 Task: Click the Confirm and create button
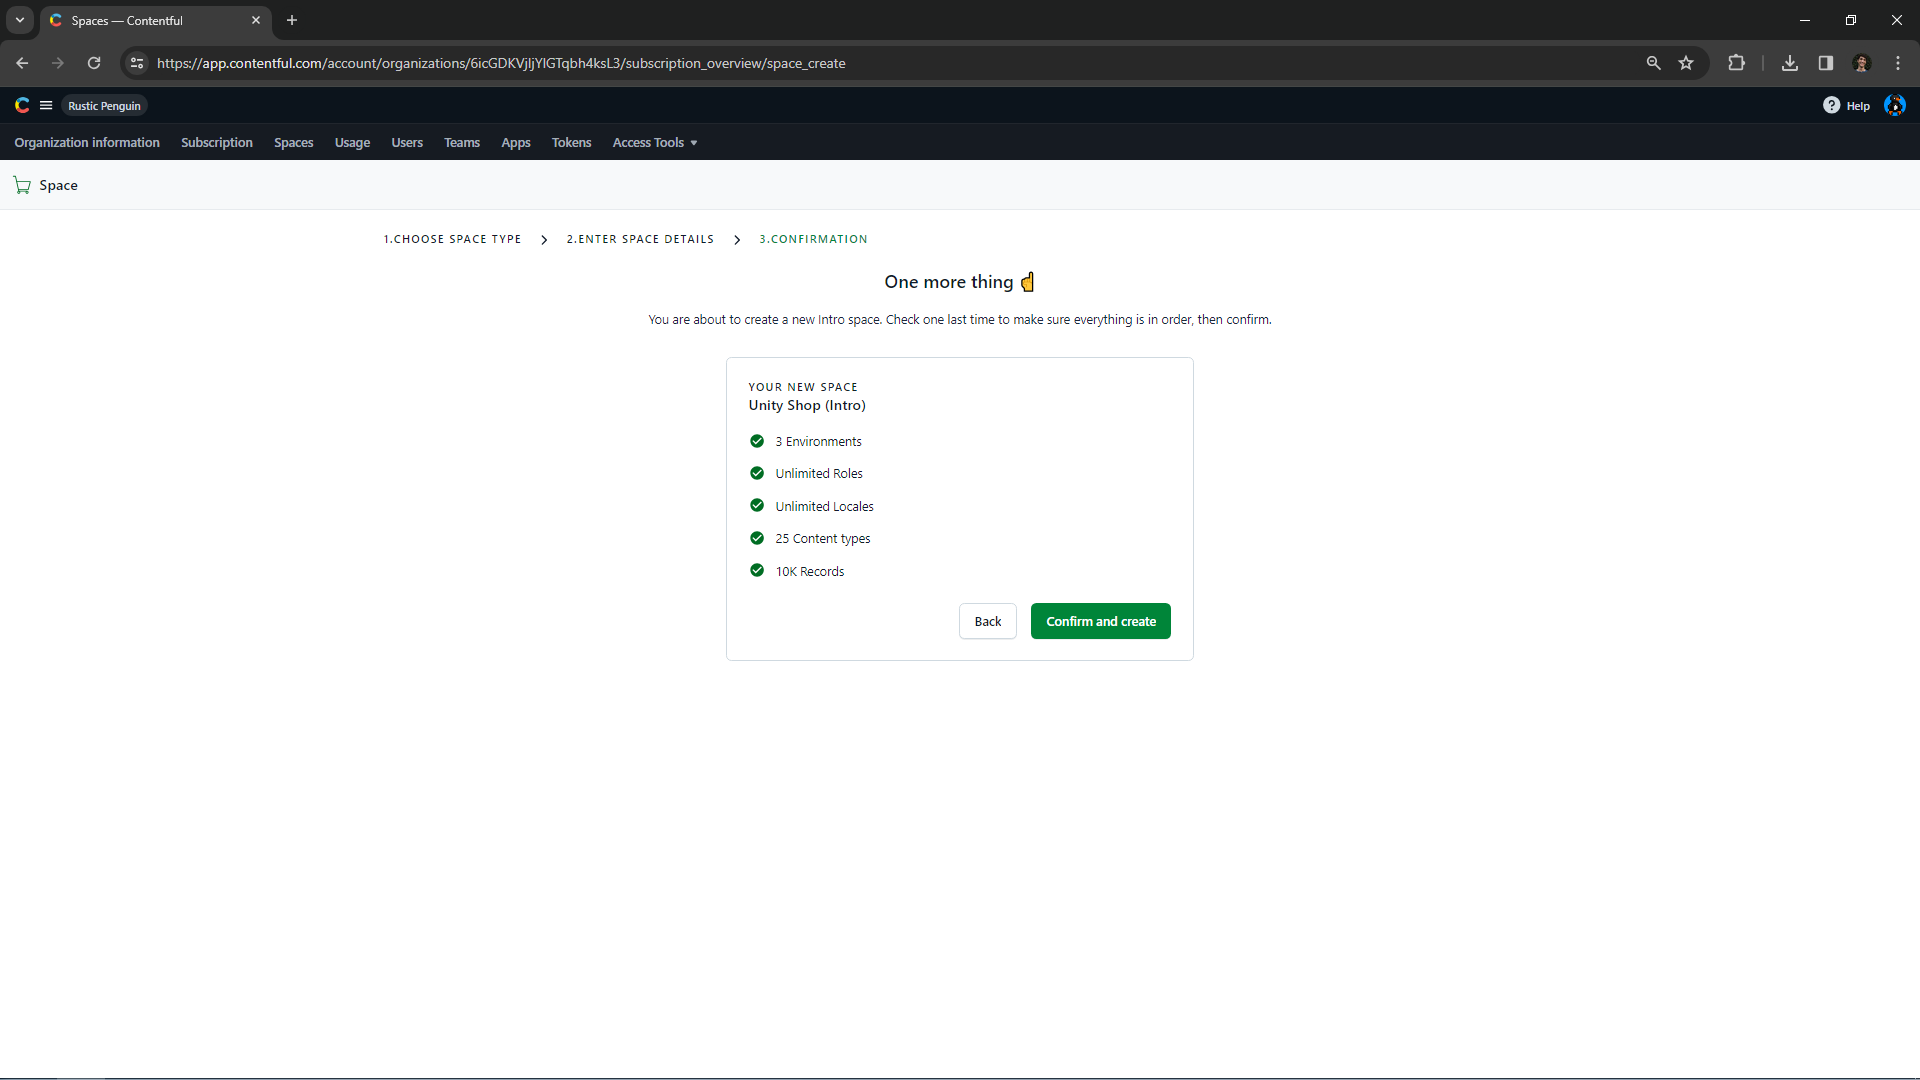[x=1100, y=621]
